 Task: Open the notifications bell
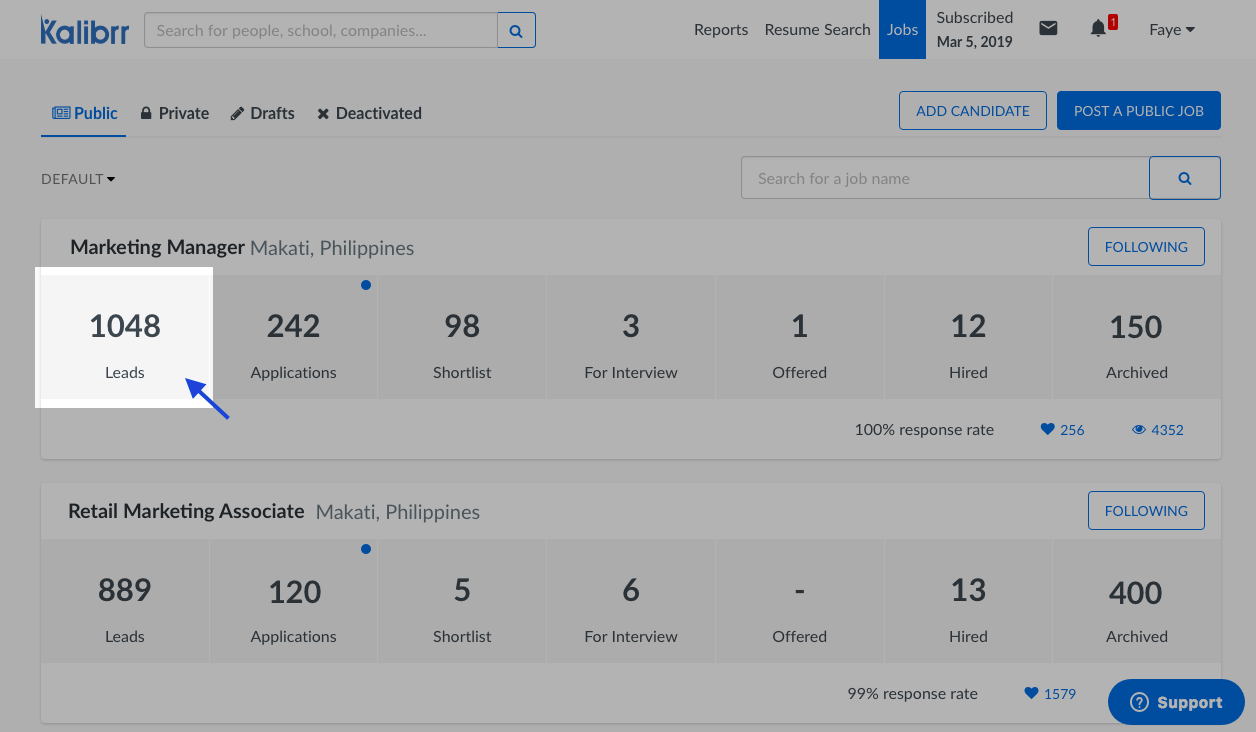click(x=1098, y=29)
